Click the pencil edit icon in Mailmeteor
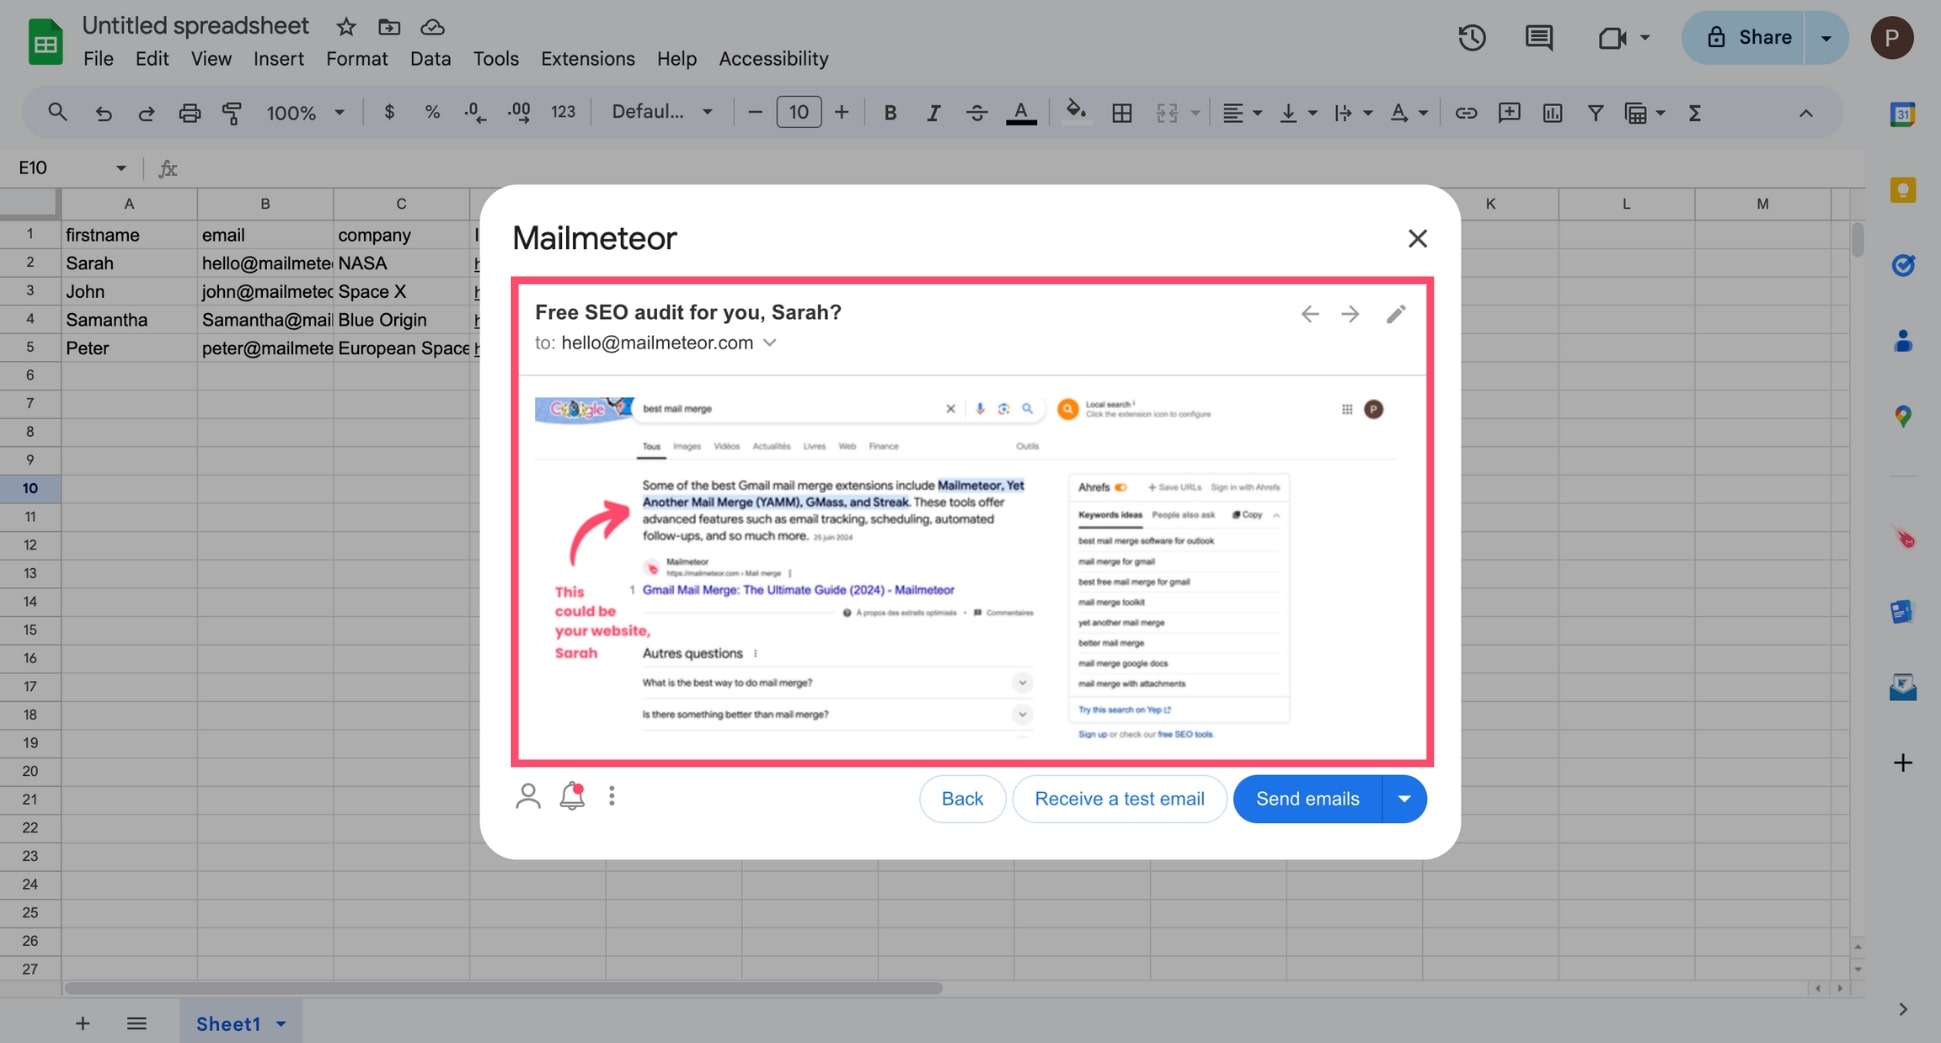This screenshot has width=1941, height=1043. [x=1396, y=314]
